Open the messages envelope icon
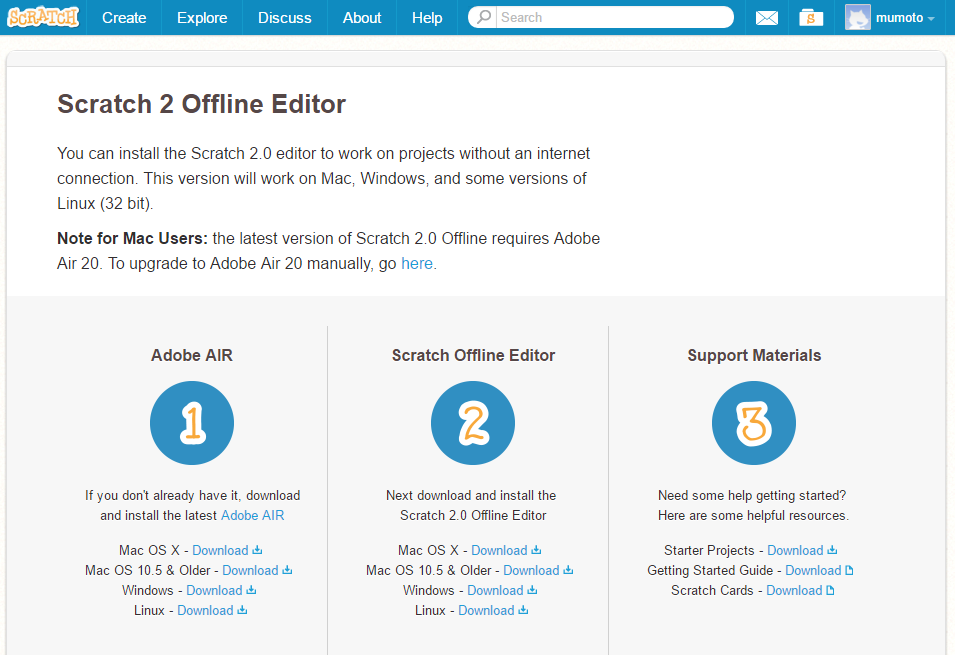The height and width of the screenshot is (655, 955). click(766, 18)
